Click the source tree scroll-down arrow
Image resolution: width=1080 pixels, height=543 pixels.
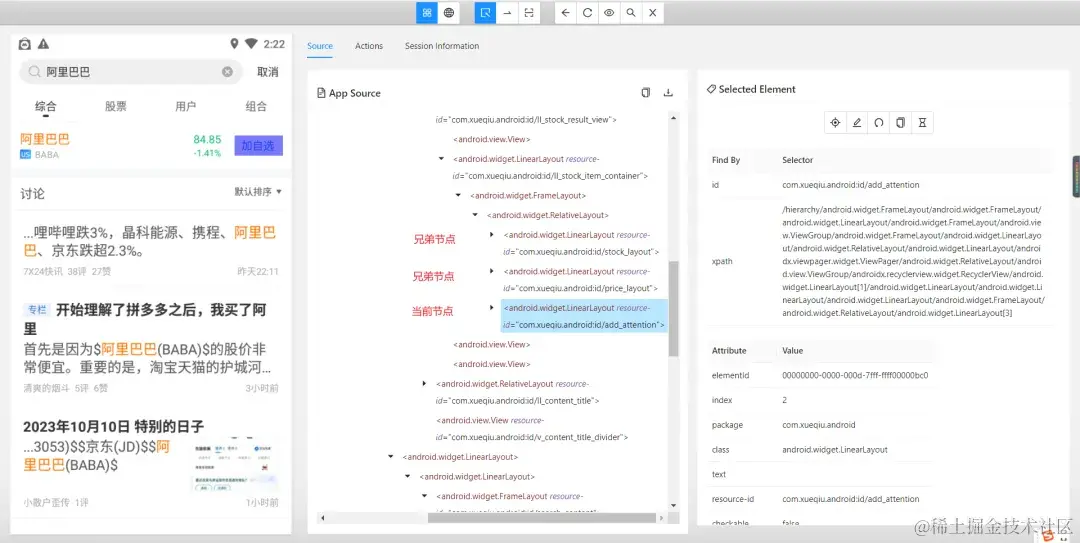pyautogui.click(x=674, y=506)
